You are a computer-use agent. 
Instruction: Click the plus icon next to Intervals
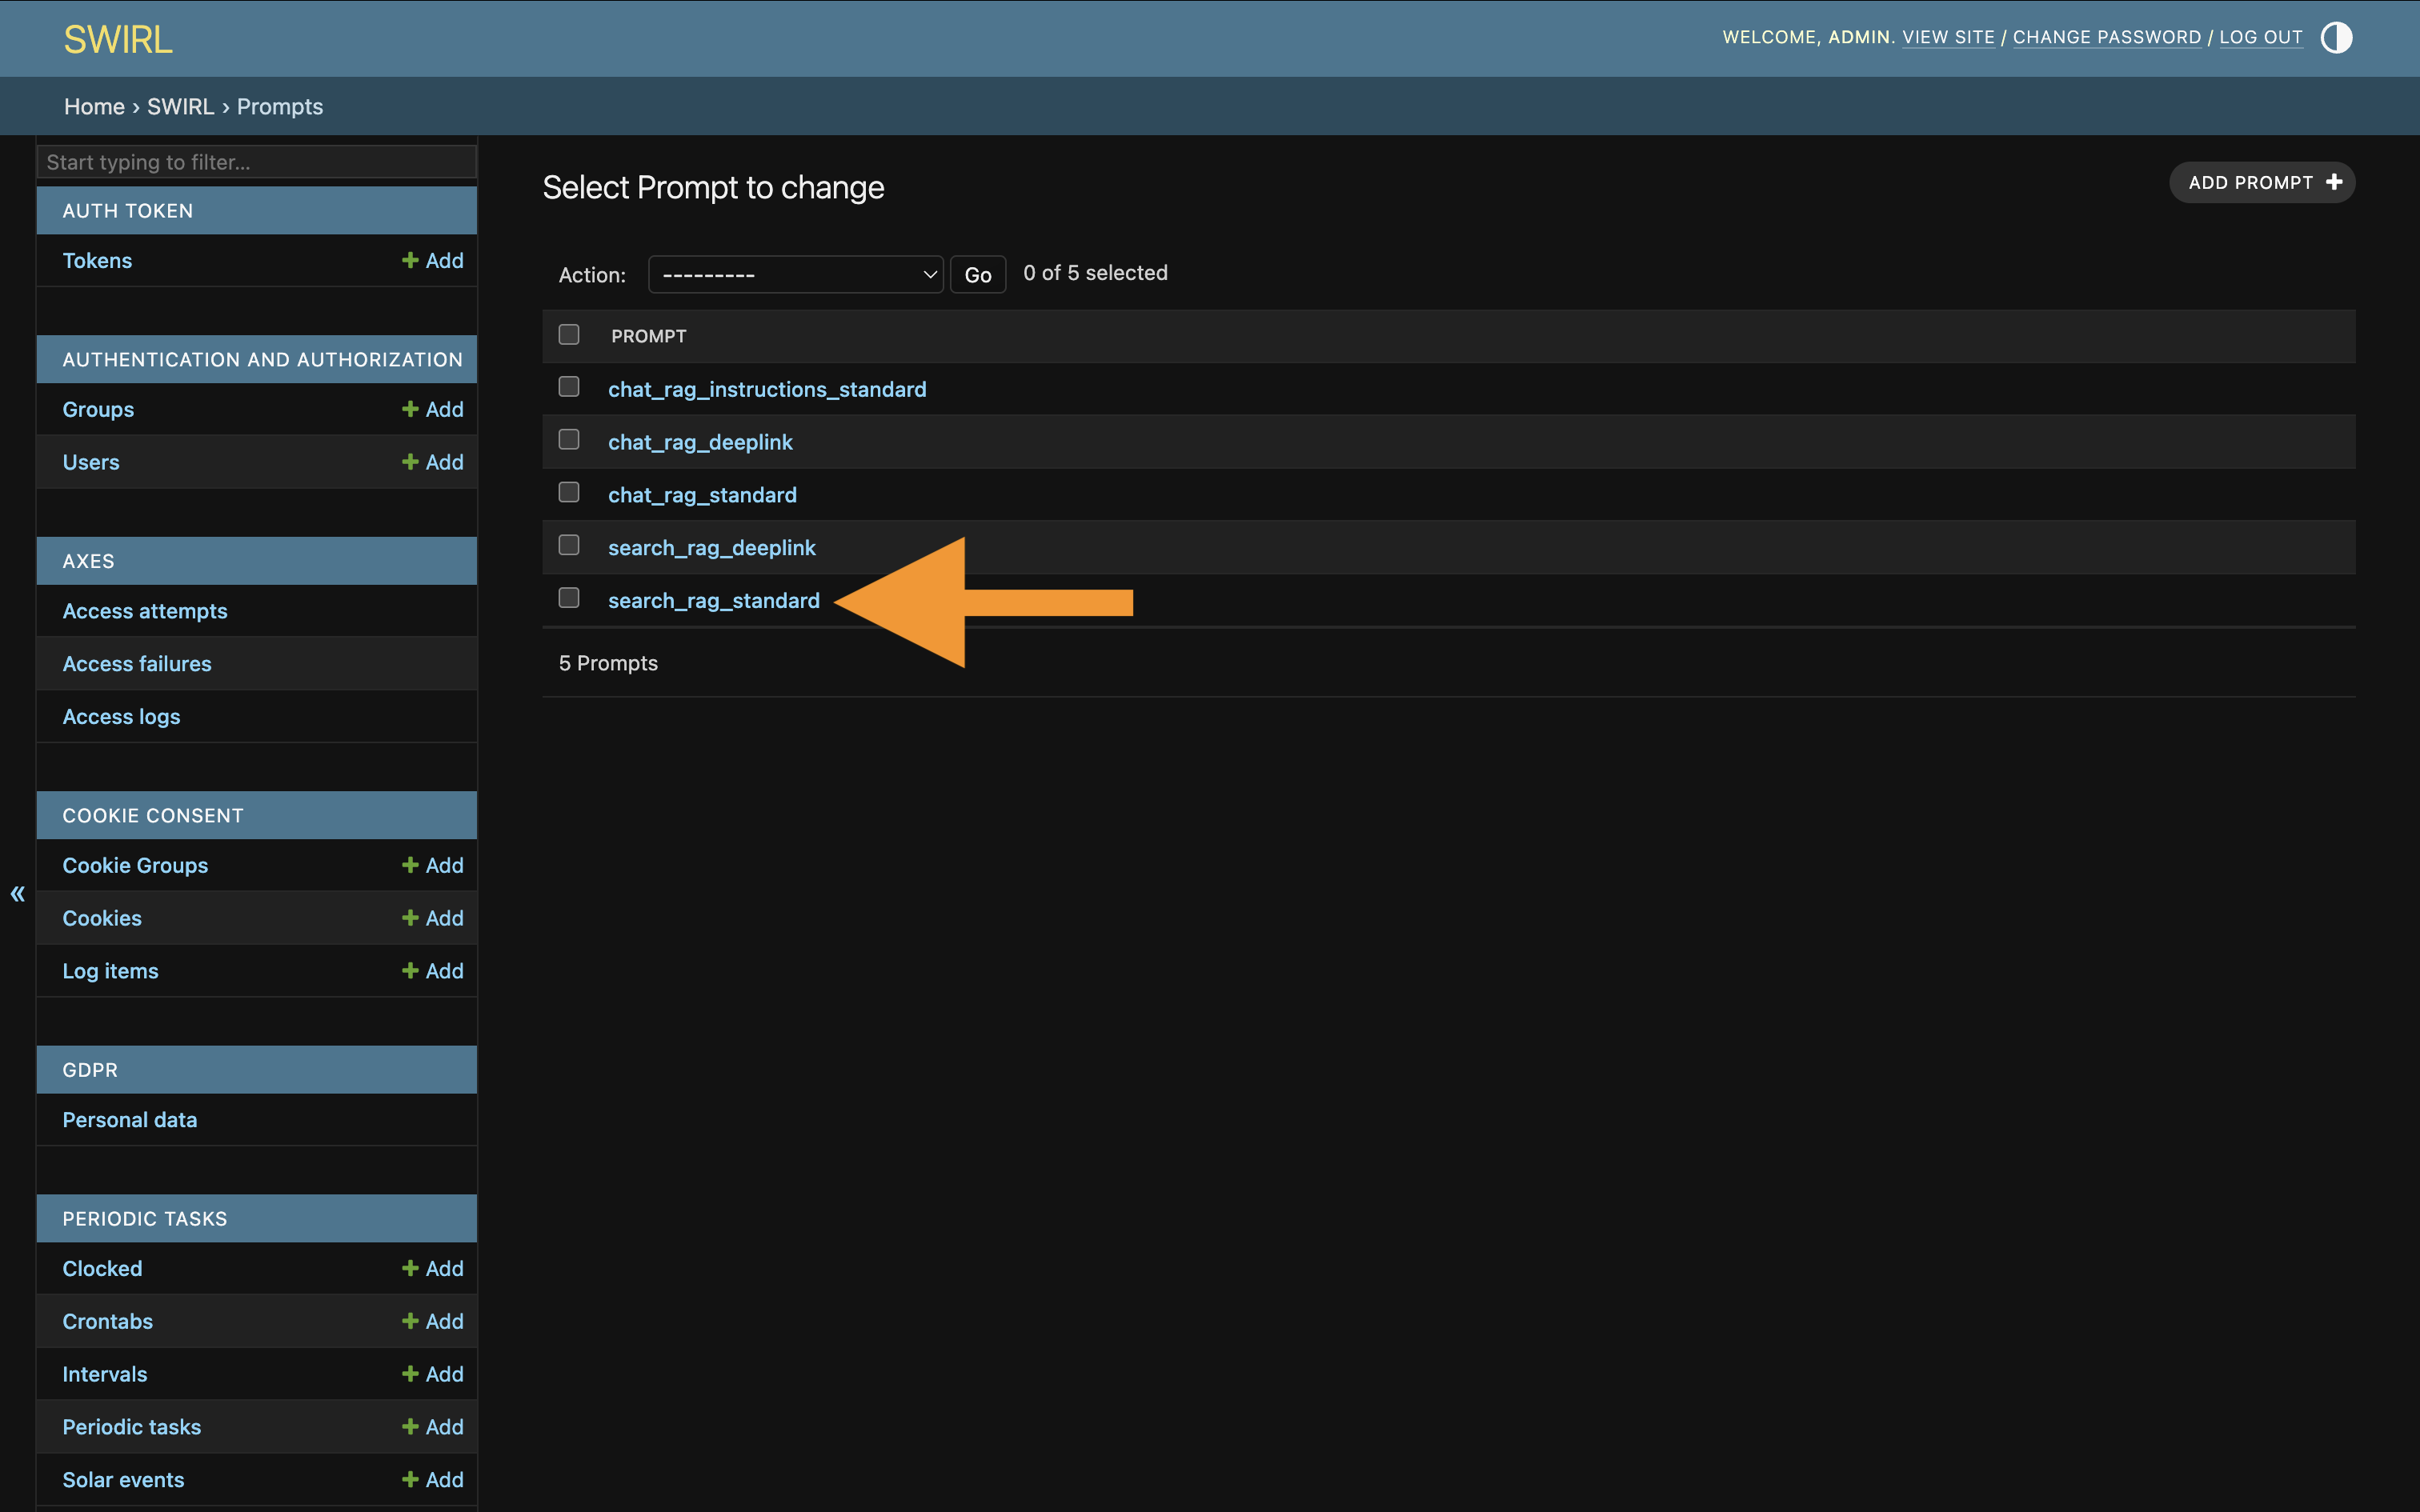click(x=412, y=1373)
